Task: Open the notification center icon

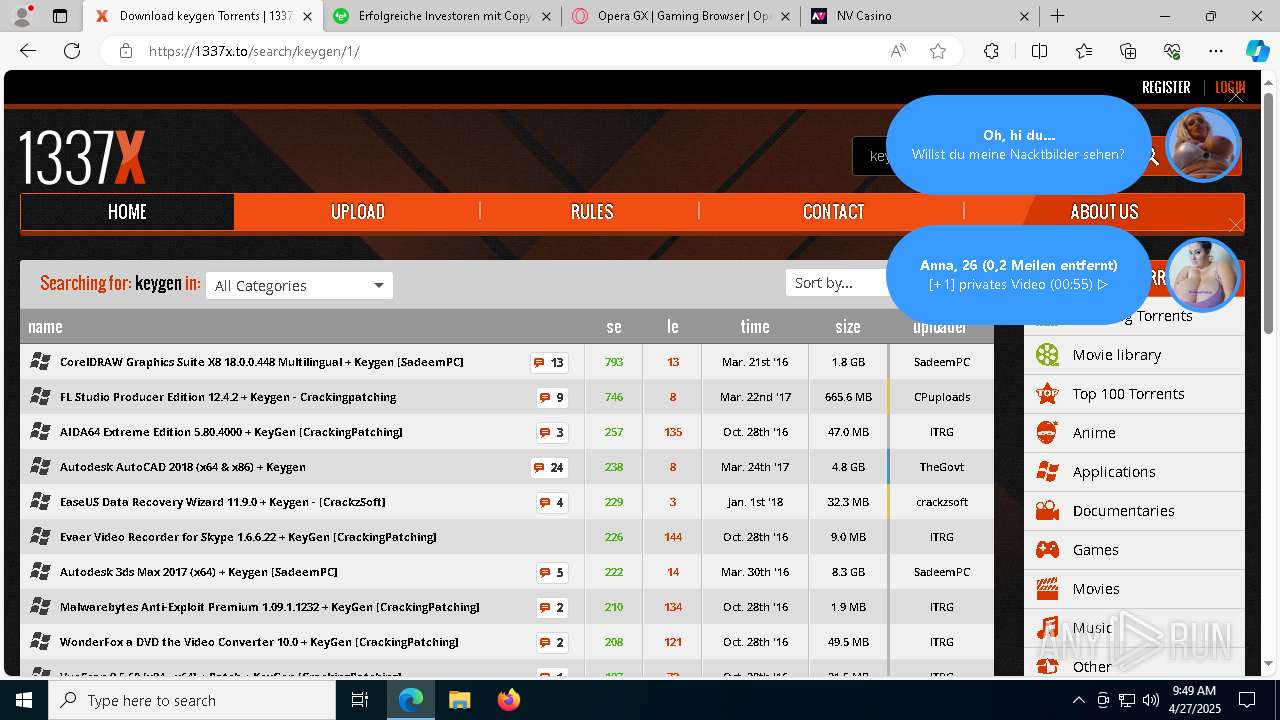Action: [x=1247, y=700]
